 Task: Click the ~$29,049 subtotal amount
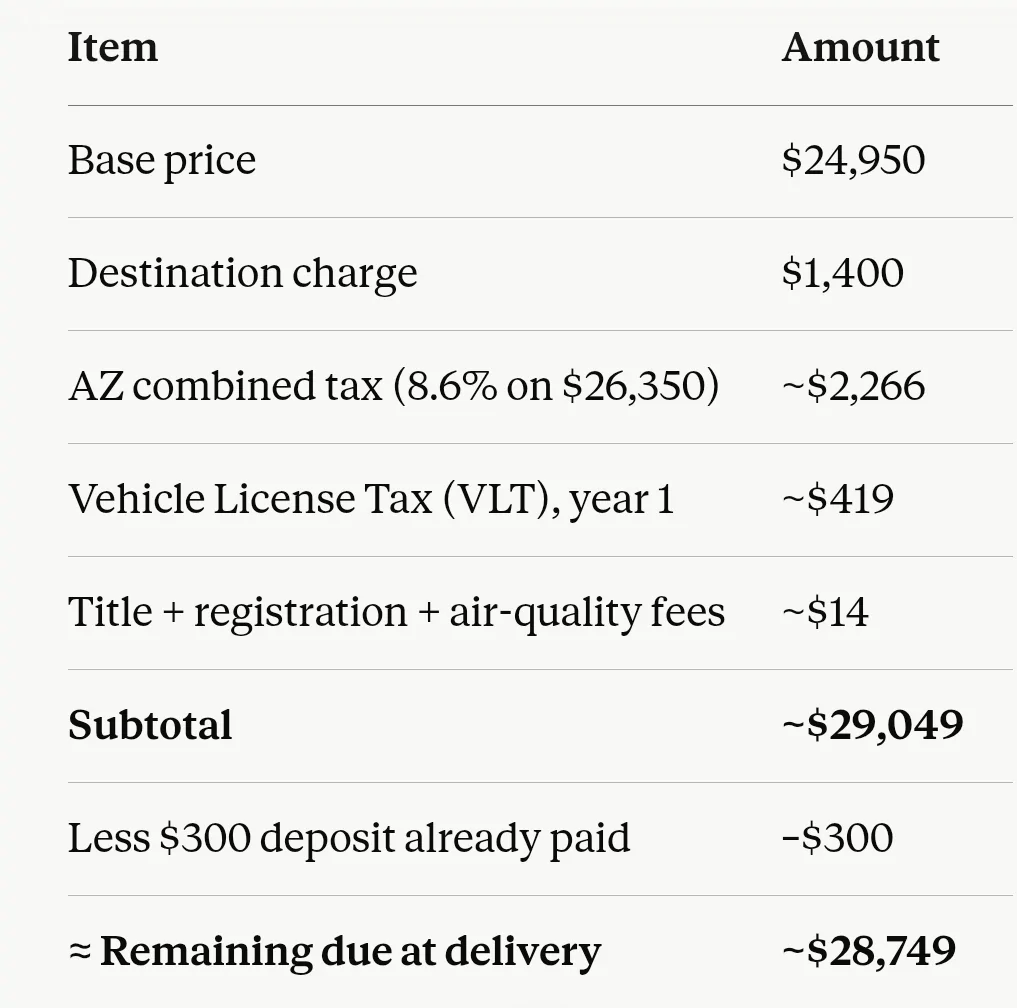(x=873, y=725)
